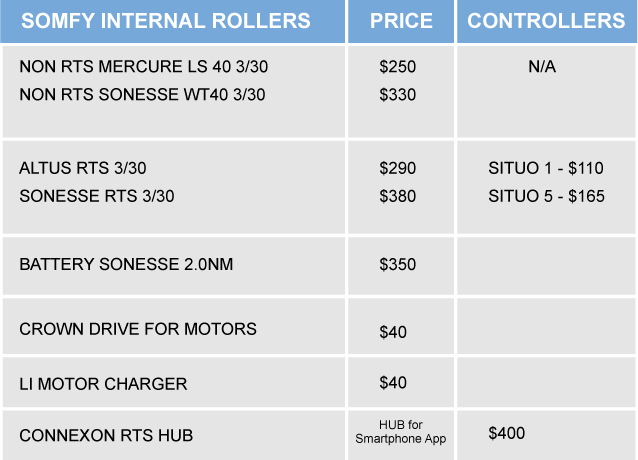Select the $350 battery price
The height and width of the screenshot is (460, 638).
pyautogui.click(x=398, y=264)
